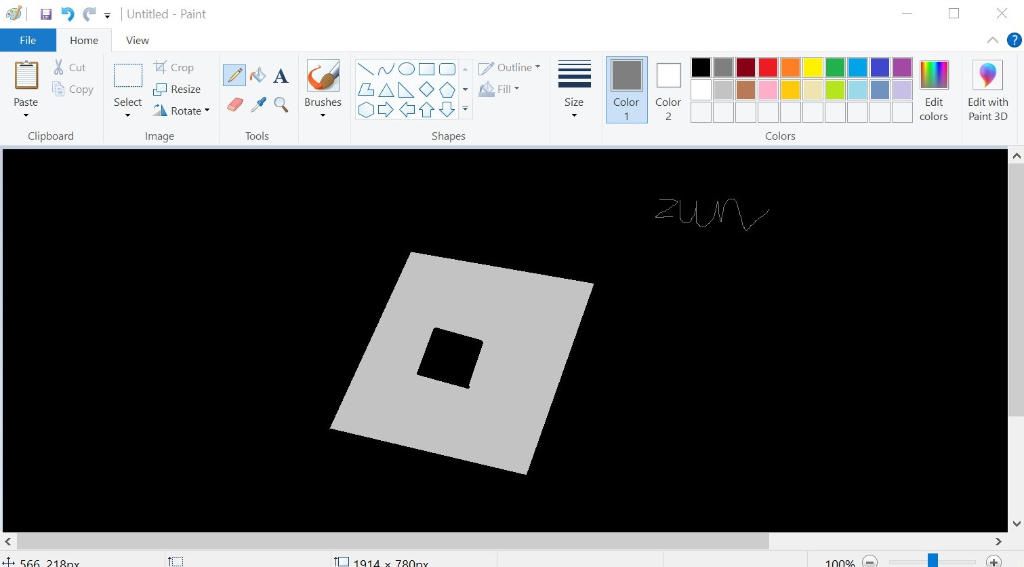
Task: Expand the Select dropdown arrow
Action: pyautogui.click(x=127, y=116)
